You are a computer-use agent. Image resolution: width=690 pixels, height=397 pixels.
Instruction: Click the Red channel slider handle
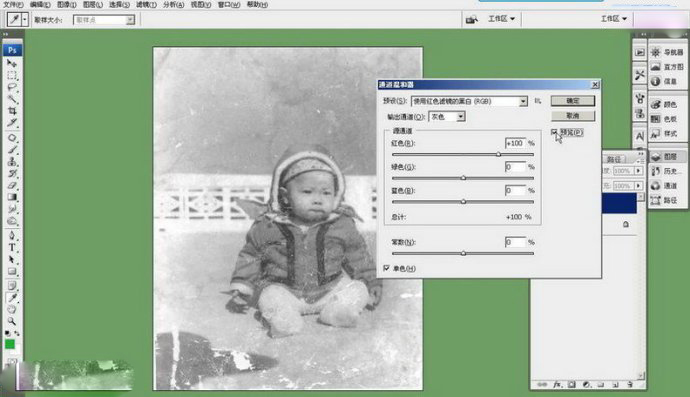click(x=499, y=154)
